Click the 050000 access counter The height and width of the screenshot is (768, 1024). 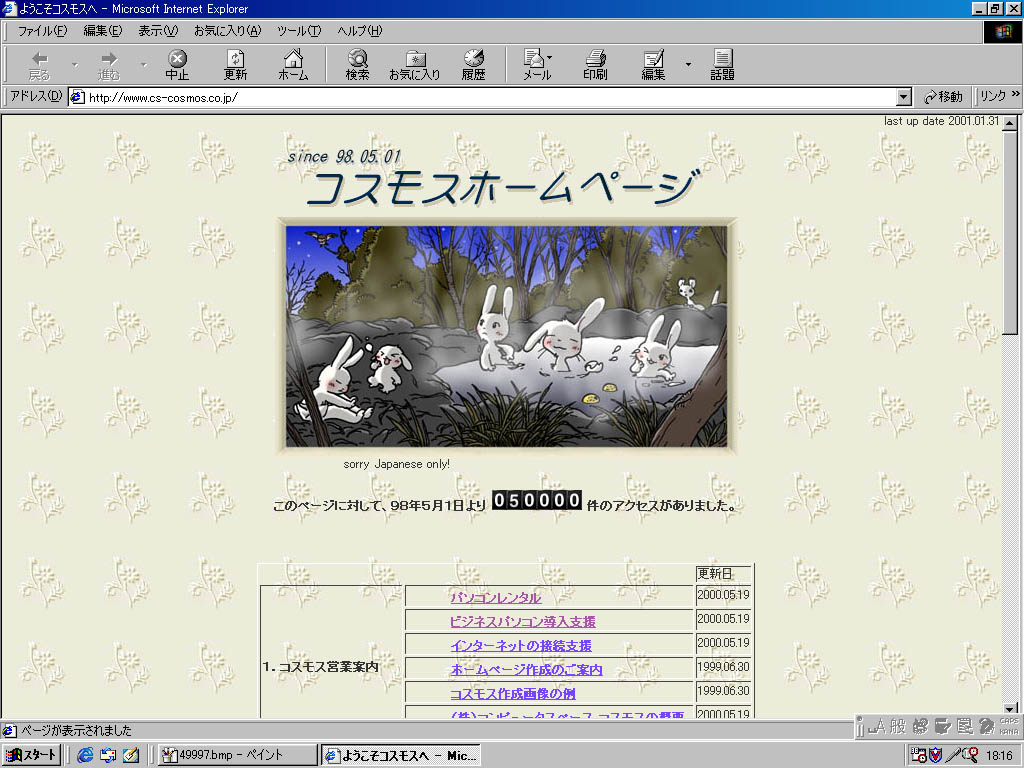coord(536,500)
